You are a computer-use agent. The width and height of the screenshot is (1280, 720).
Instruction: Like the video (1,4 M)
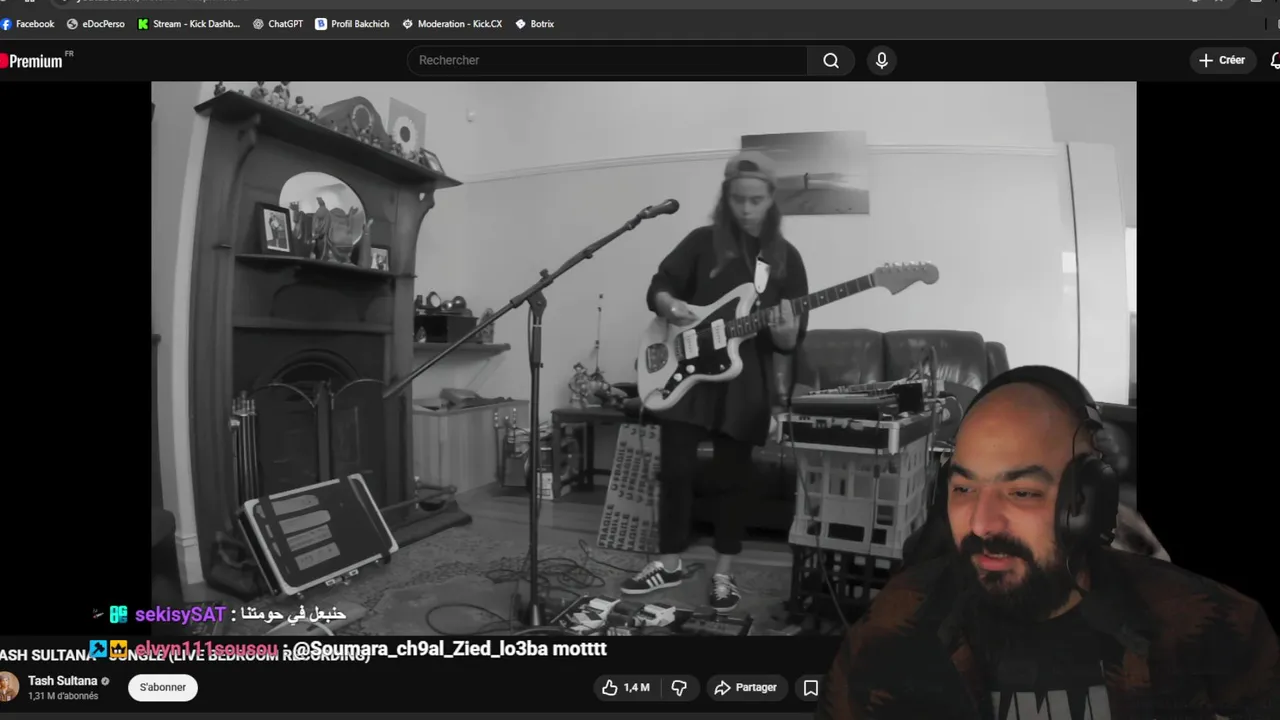[626, 687]
